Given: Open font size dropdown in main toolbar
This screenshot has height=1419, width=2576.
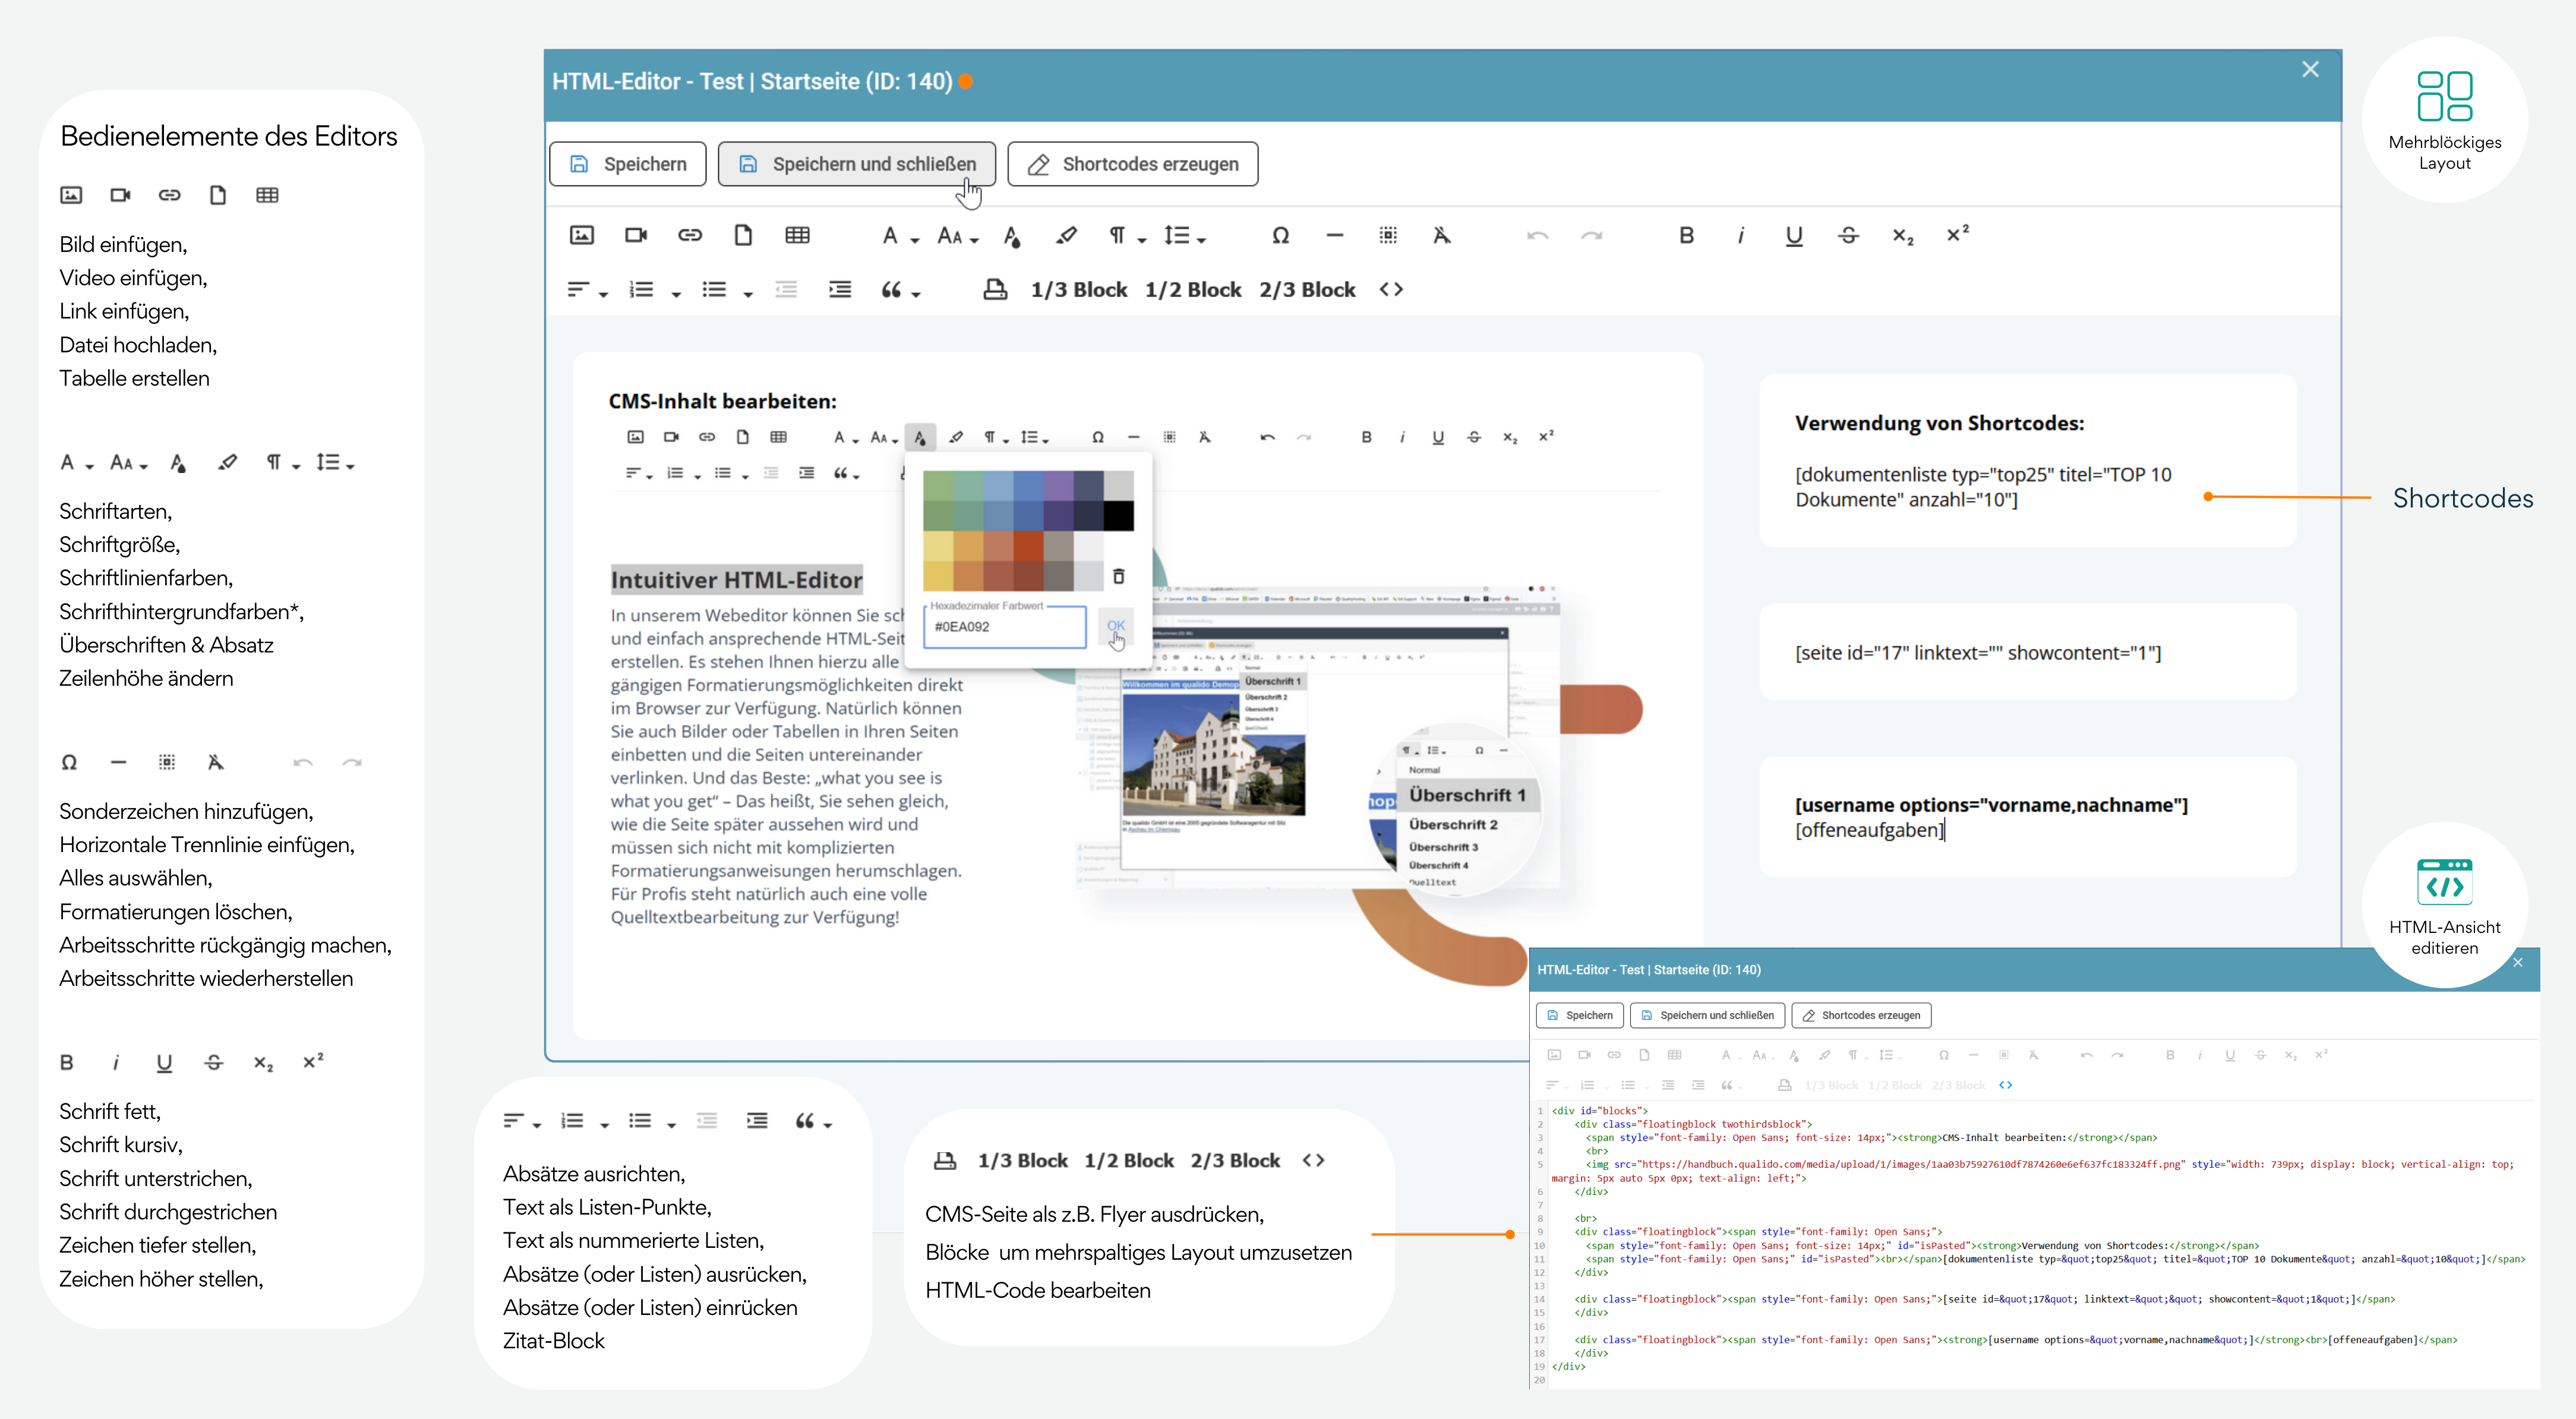Looking at the screenshot, I should coord(957,236).
